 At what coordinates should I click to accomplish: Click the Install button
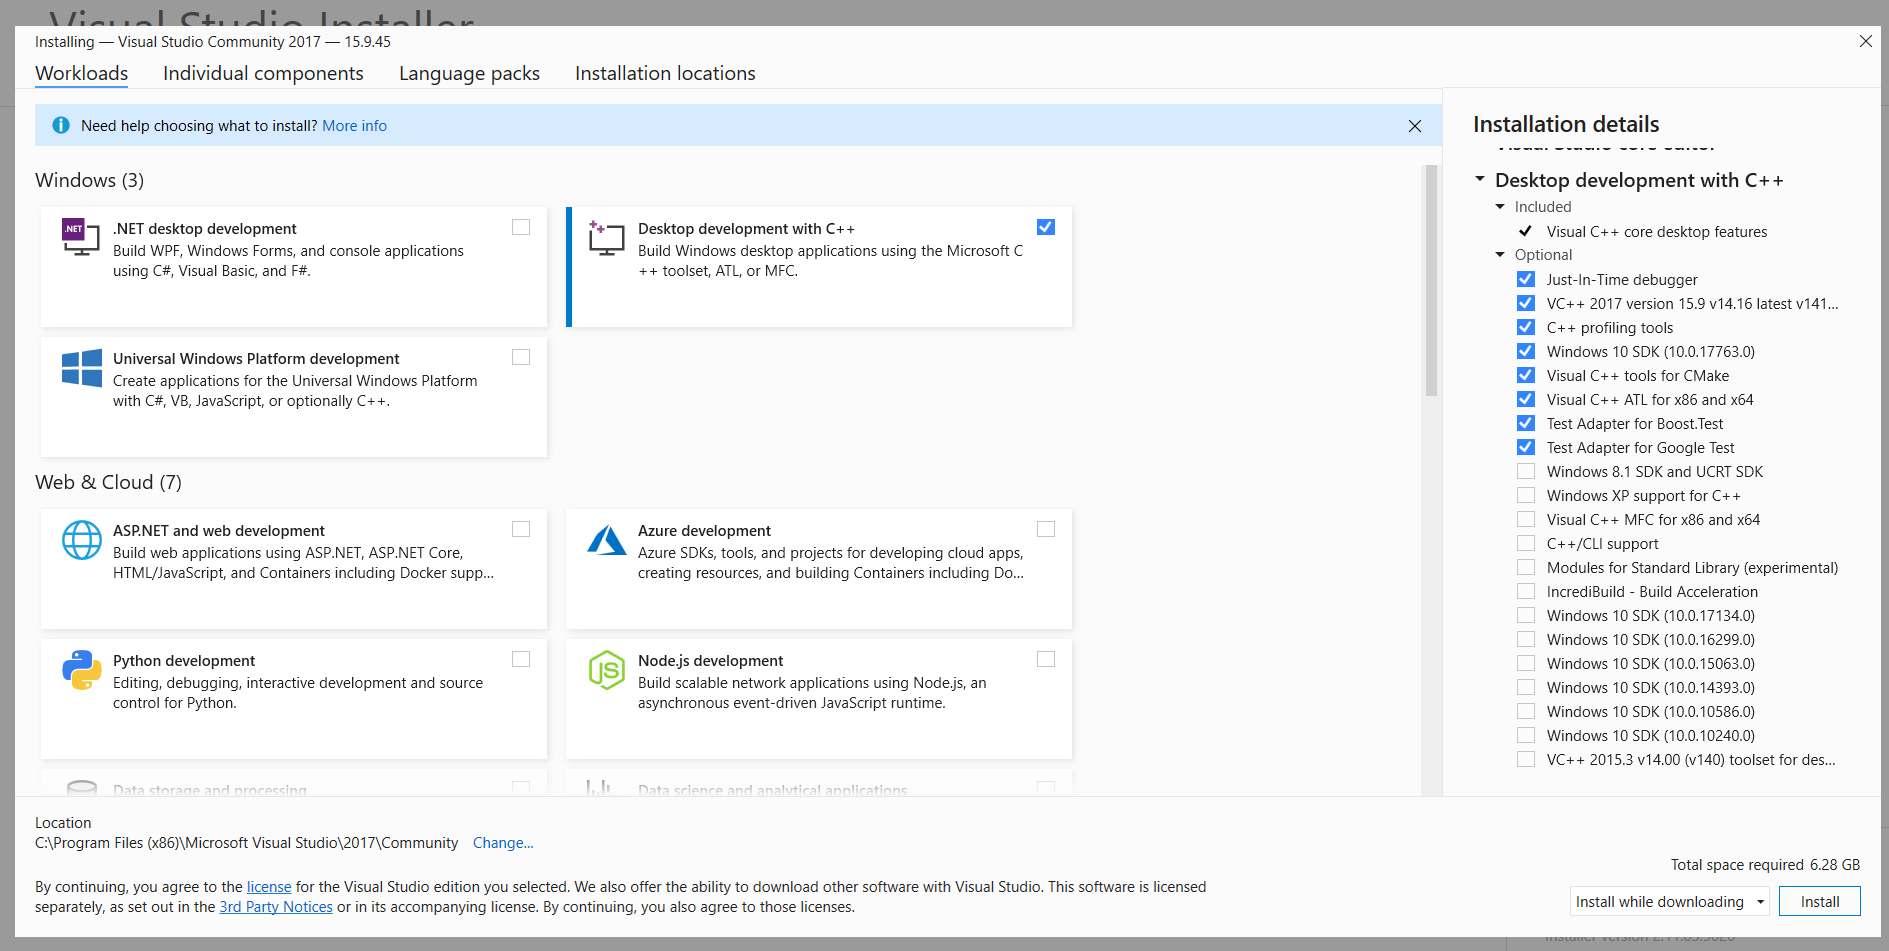coord(1820,901)
